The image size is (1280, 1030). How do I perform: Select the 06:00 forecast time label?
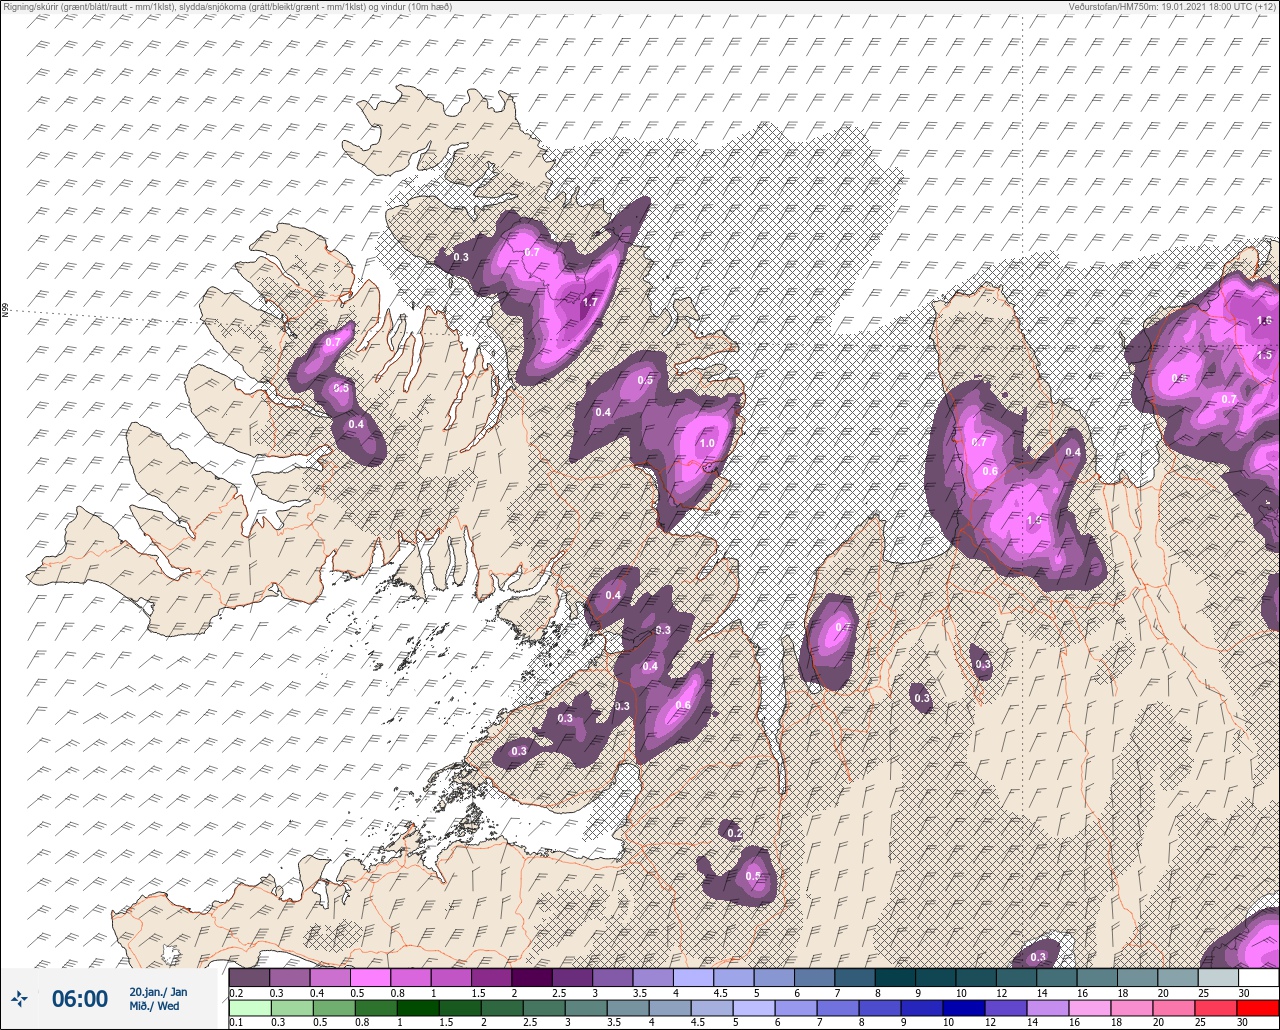click(79, 998)
